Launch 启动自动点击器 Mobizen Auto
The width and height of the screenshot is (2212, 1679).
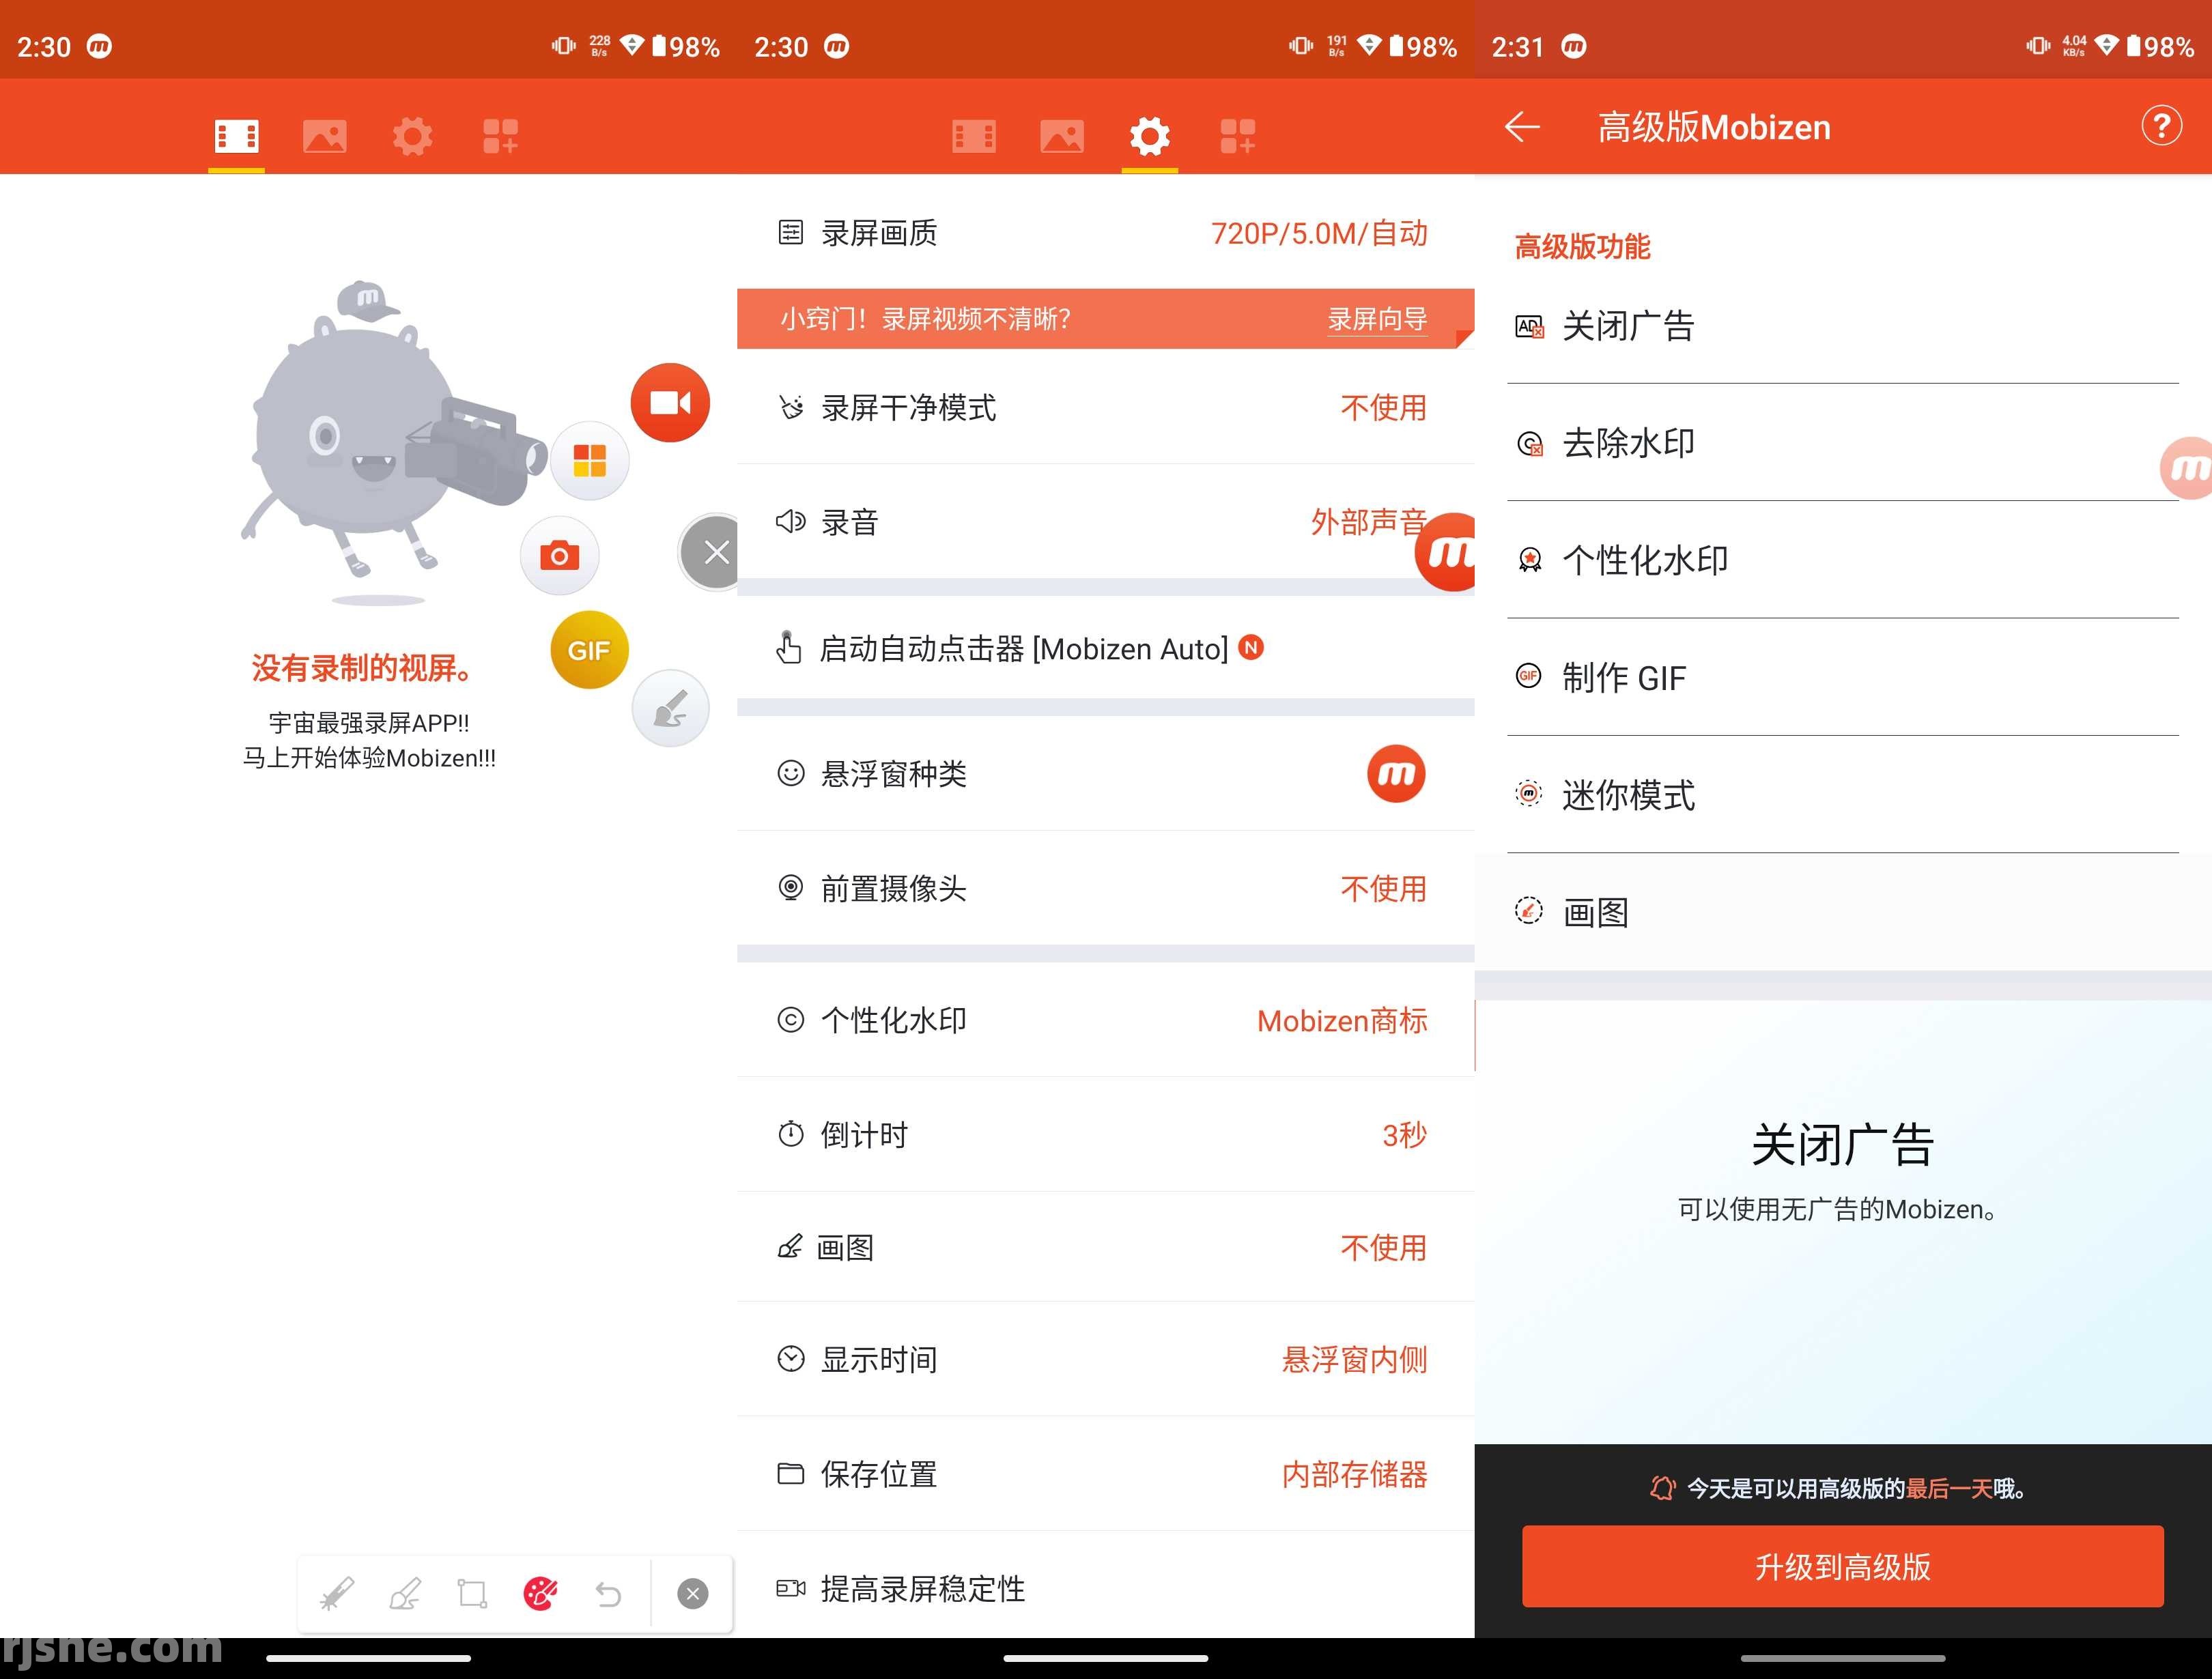(1105, 648)
